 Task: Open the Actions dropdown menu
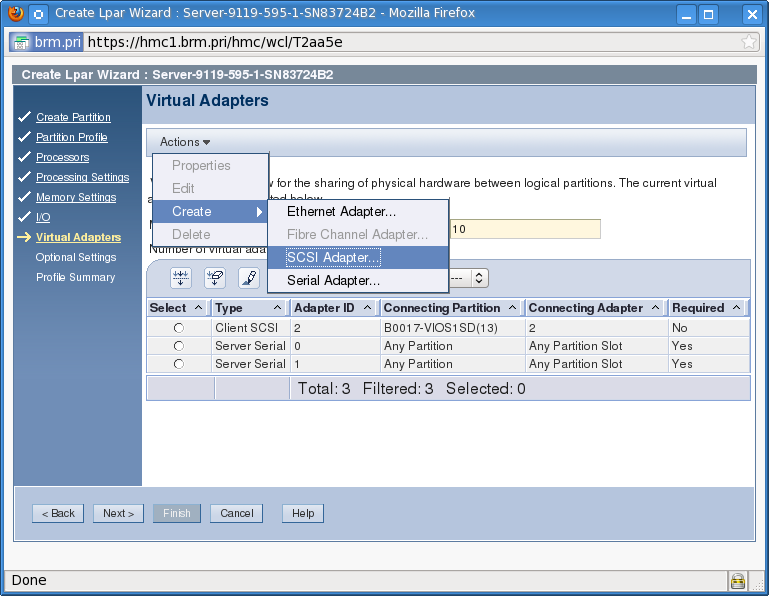click(x=185, y=142)
